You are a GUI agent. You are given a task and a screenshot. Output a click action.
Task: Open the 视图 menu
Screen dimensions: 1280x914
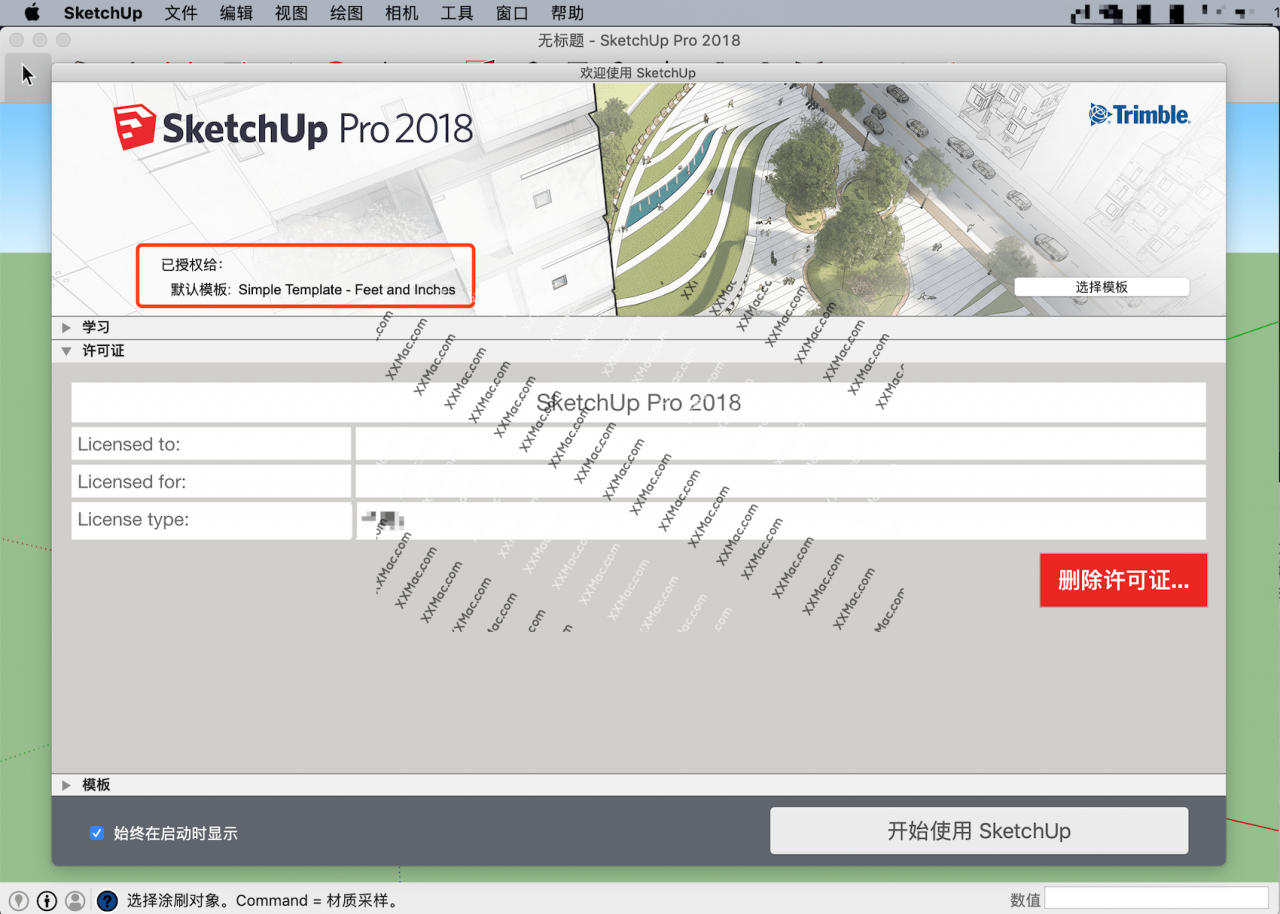tap(291, 13)
